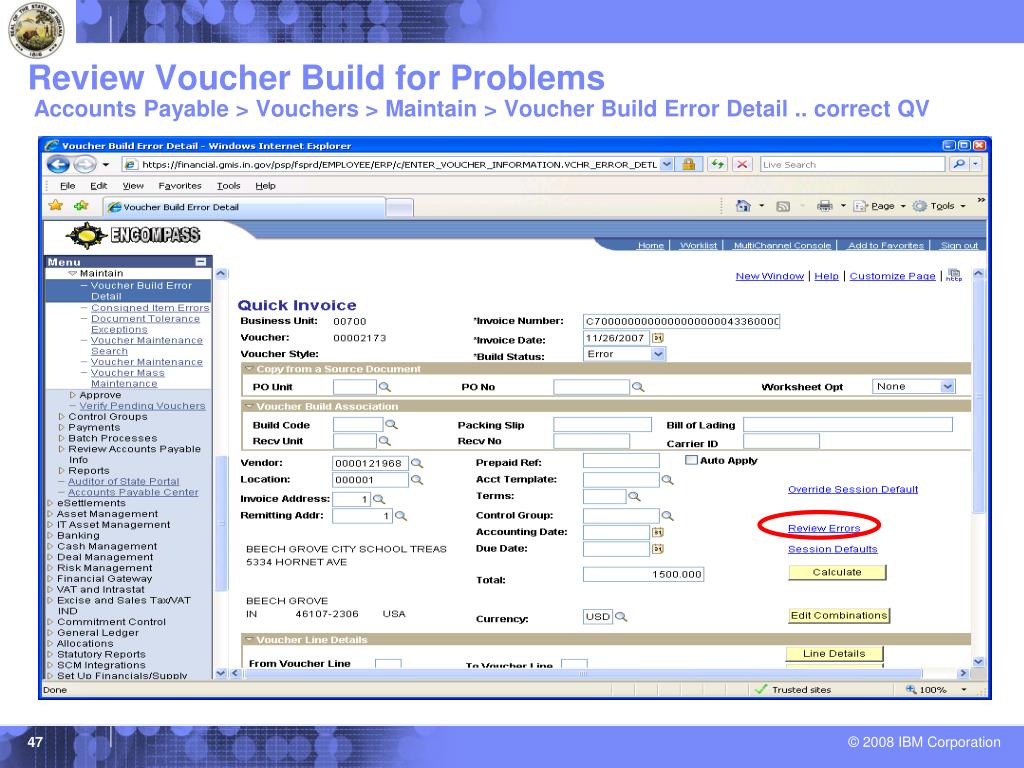Click the security lock icon in address bar

coord(688,165)
